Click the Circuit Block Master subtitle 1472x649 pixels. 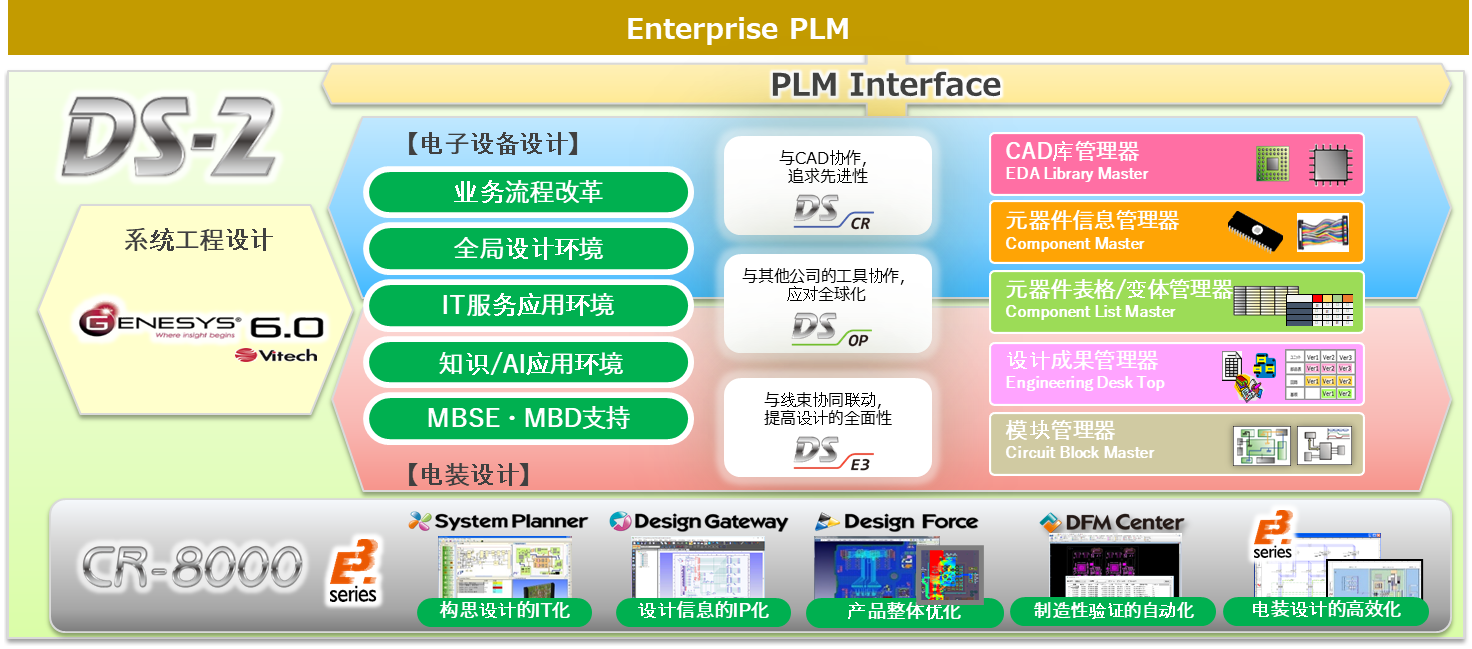(x=1080, y=453)
